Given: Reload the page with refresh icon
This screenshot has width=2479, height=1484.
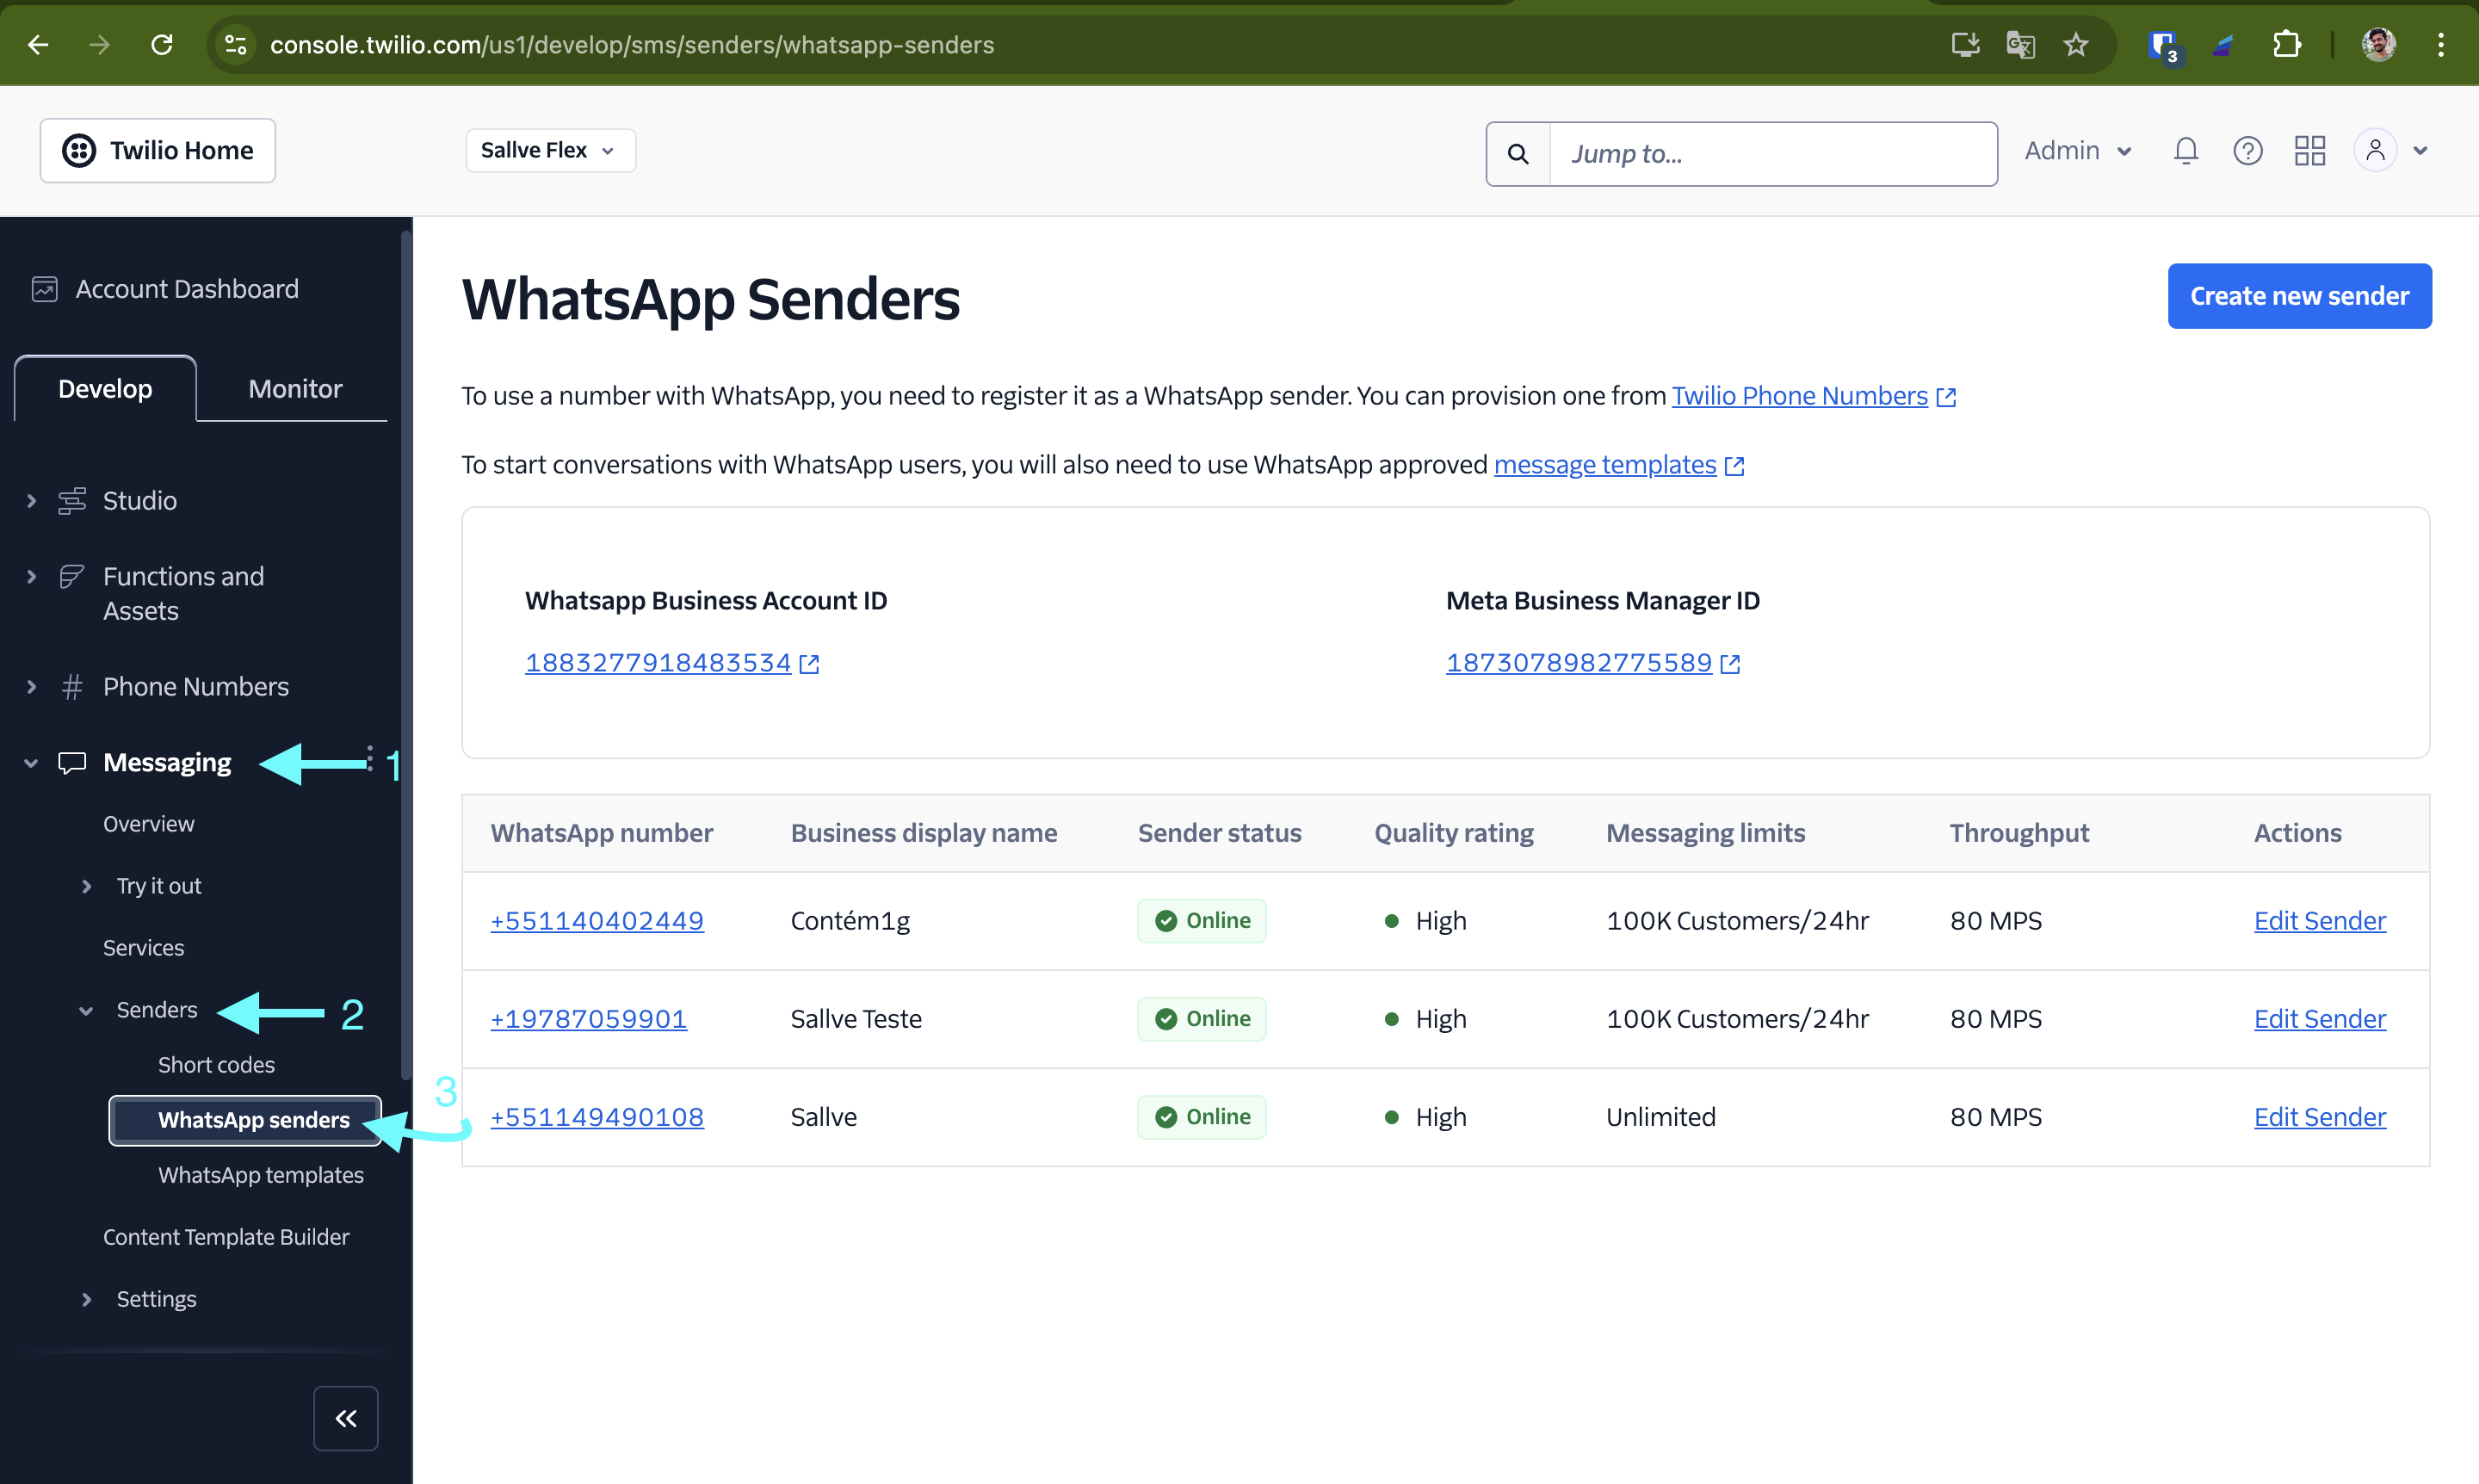Looking at the screenshot, I should pyautogui.click(x=162, y=44).
